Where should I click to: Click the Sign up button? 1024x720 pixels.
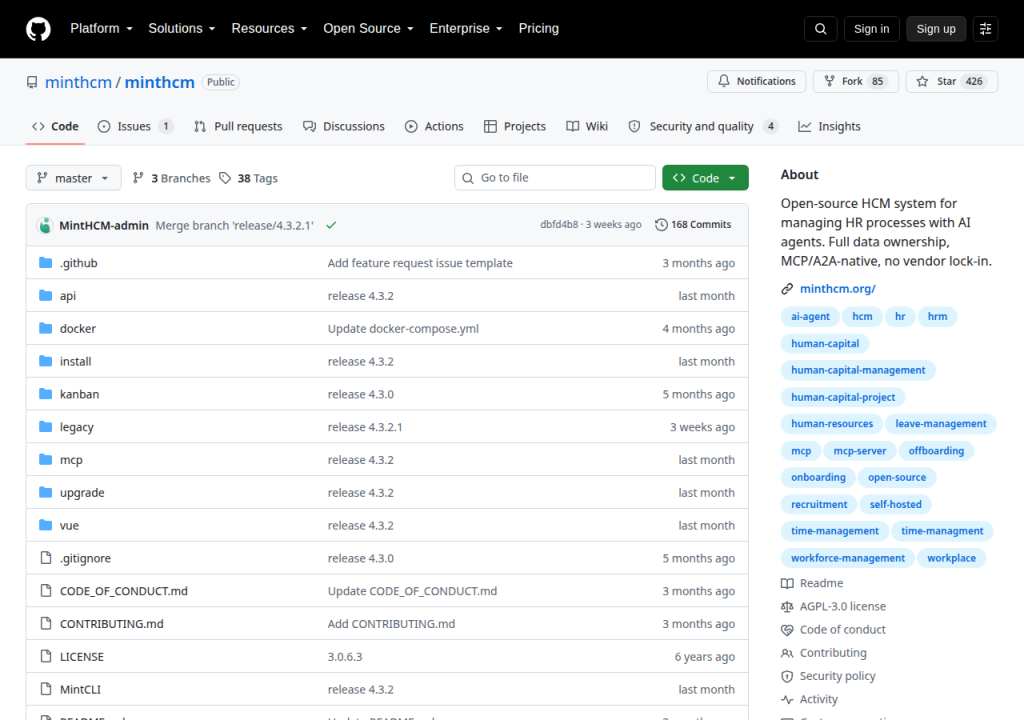pos(936,29)
